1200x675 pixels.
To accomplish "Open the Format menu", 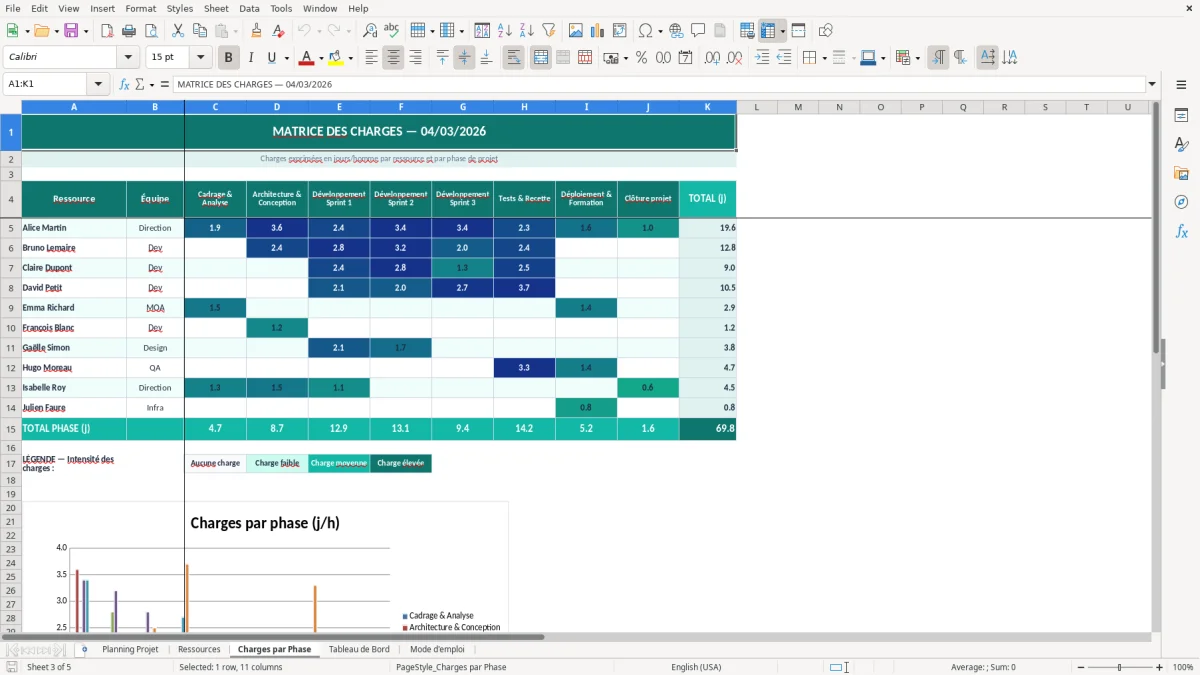I will (x=140, y=8).
